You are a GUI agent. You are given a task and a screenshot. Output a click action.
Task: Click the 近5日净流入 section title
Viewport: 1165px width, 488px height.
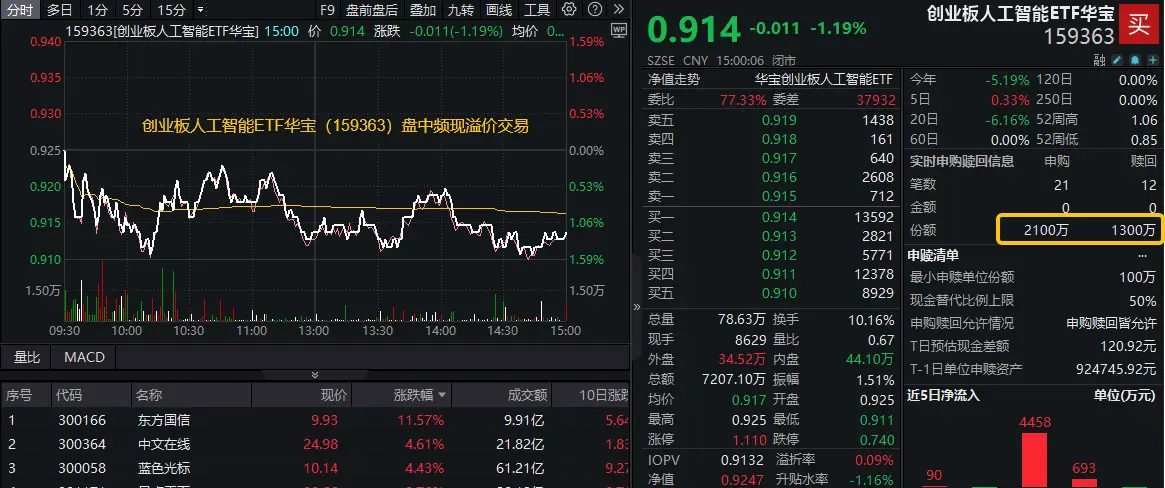coord(944,395)
